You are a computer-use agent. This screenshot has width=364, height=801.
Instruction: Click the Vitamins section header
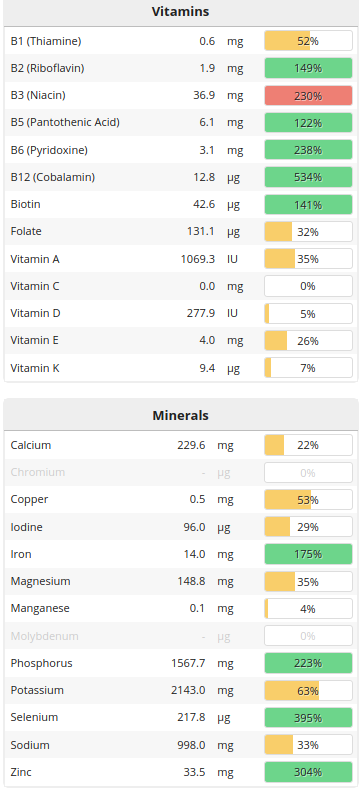pos(181,12)
